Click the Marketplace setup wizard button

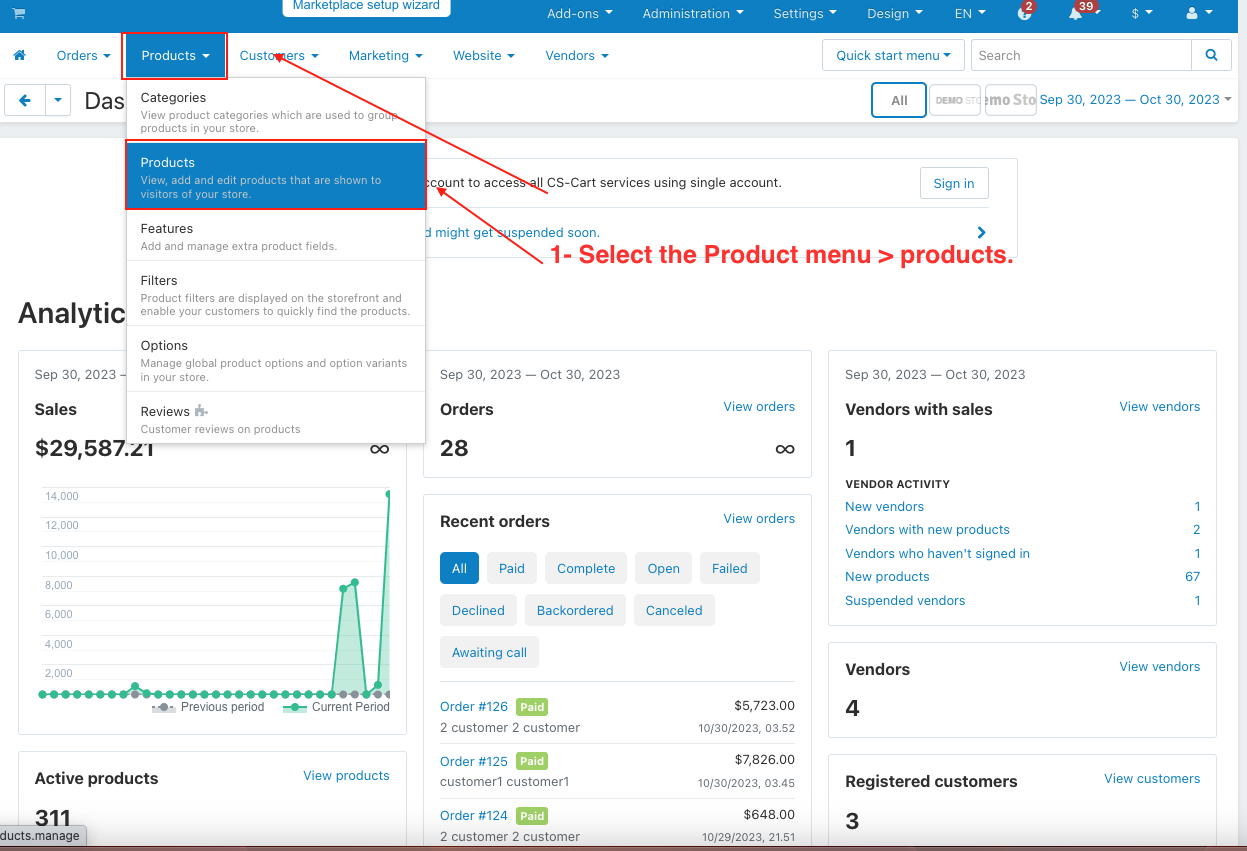(366, 5)
